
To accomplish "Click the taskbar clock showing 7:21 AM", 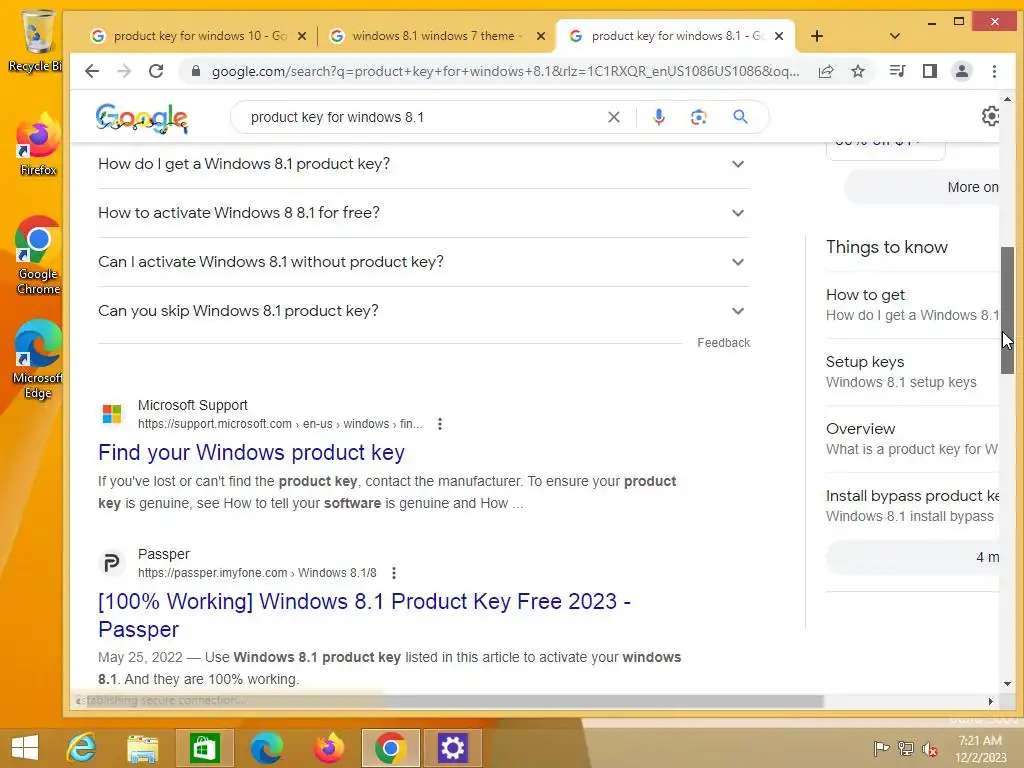I will coord(980,749).
